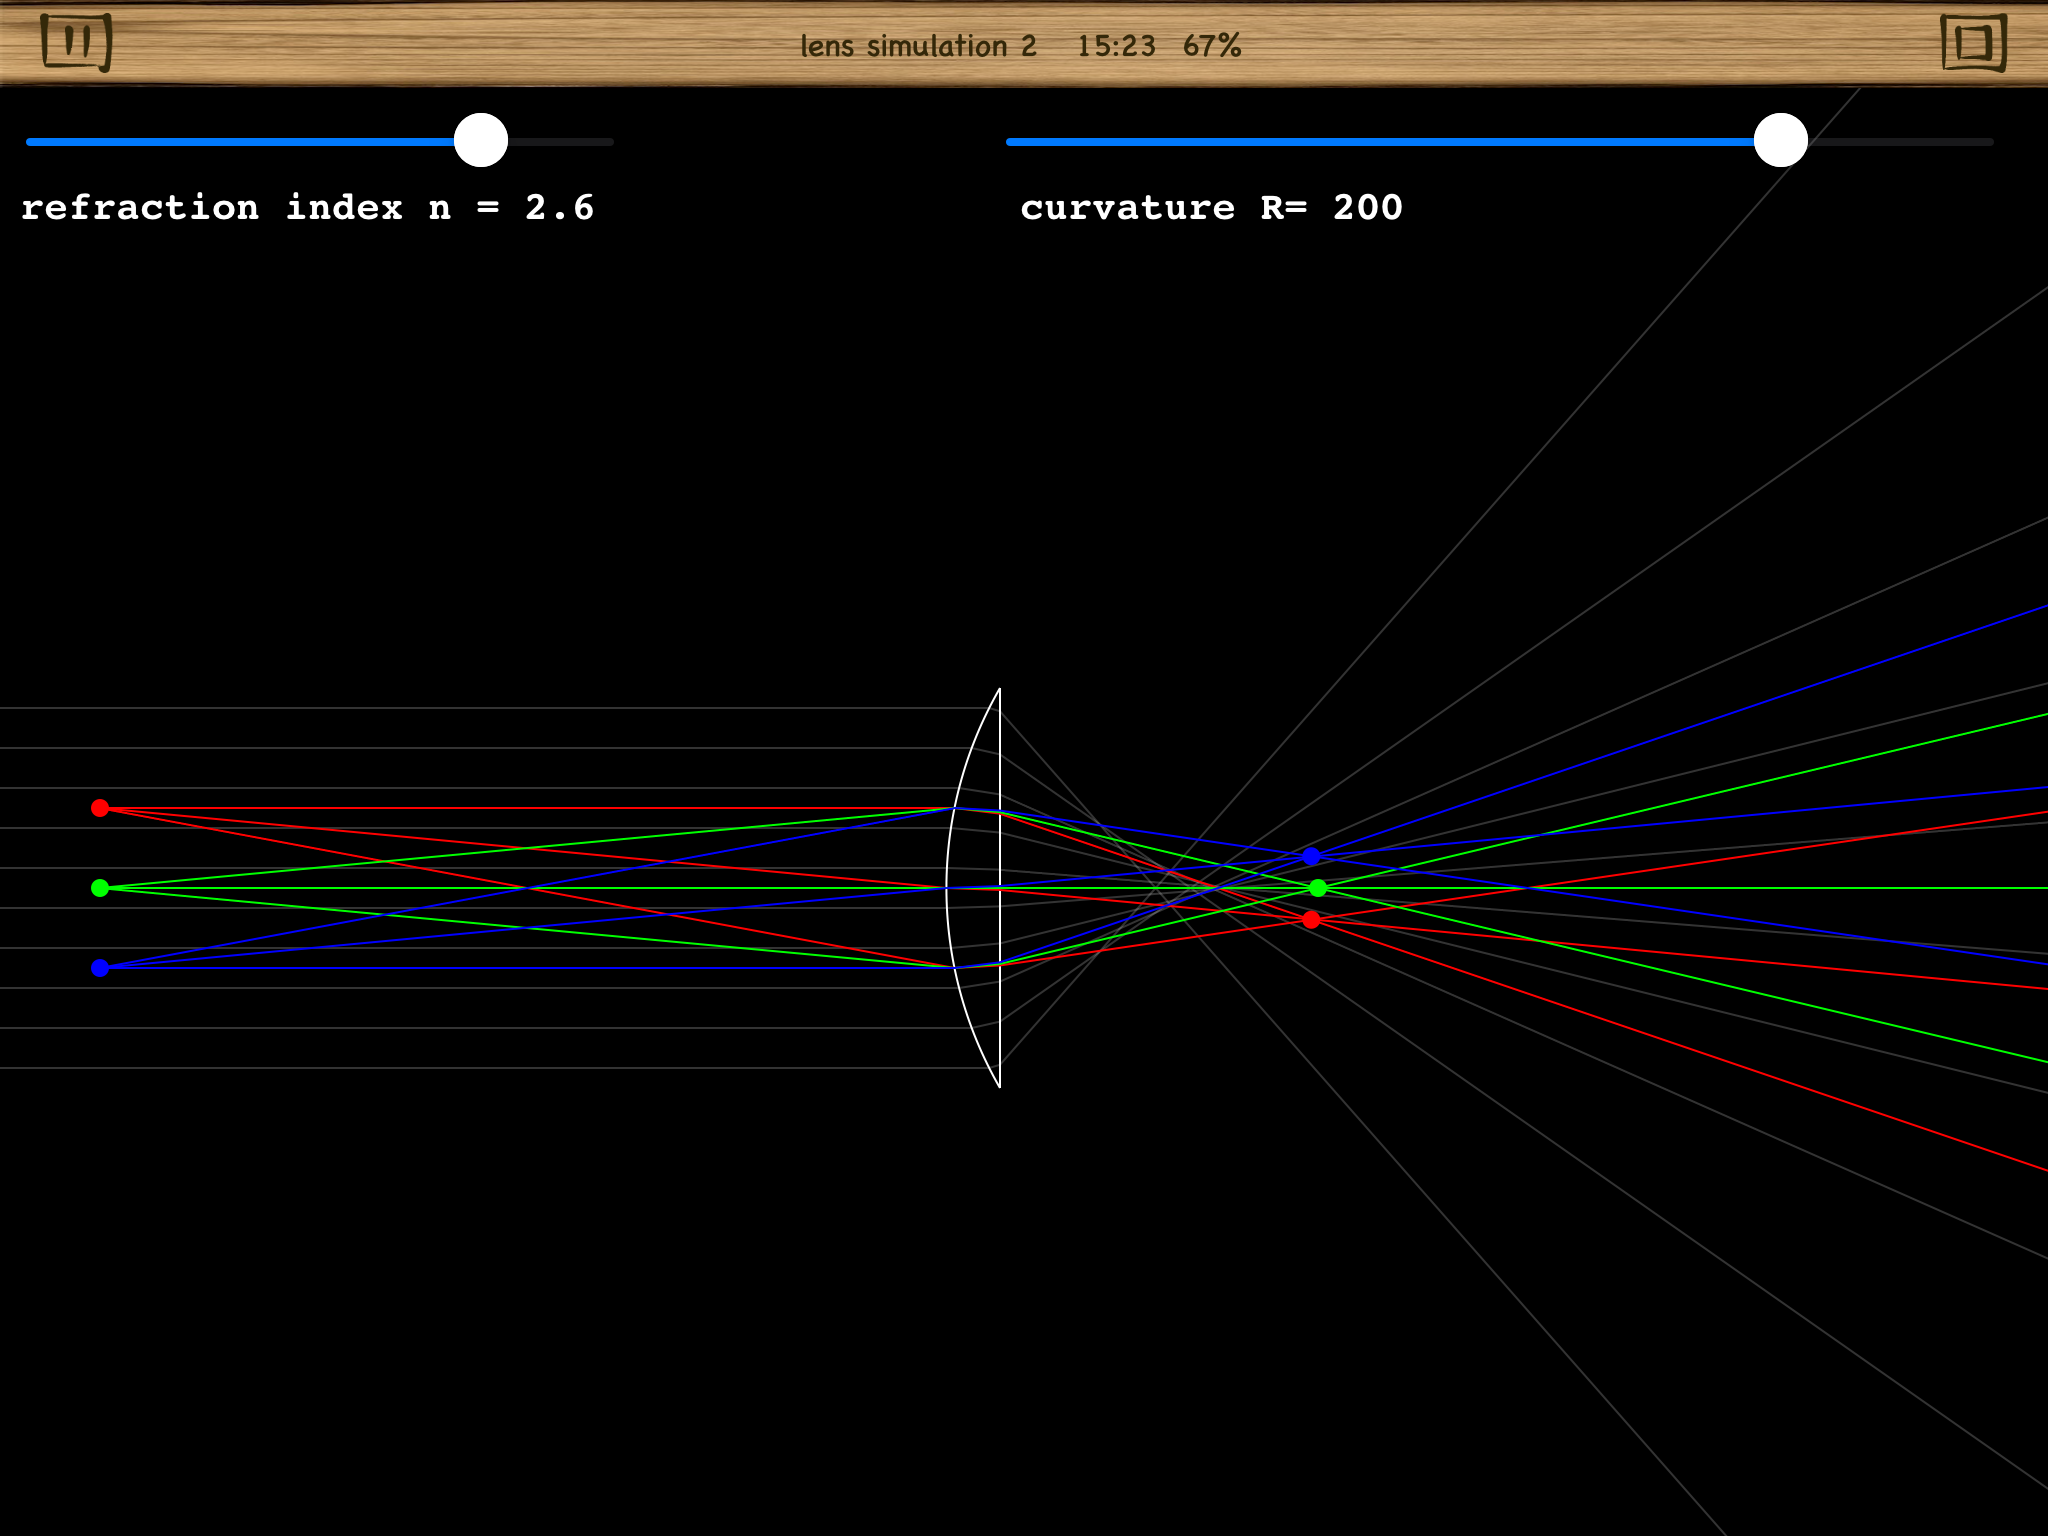Click the 15:23 clock in top bar
This screenshot has width=2048, height=1536.
(1115, 46)
